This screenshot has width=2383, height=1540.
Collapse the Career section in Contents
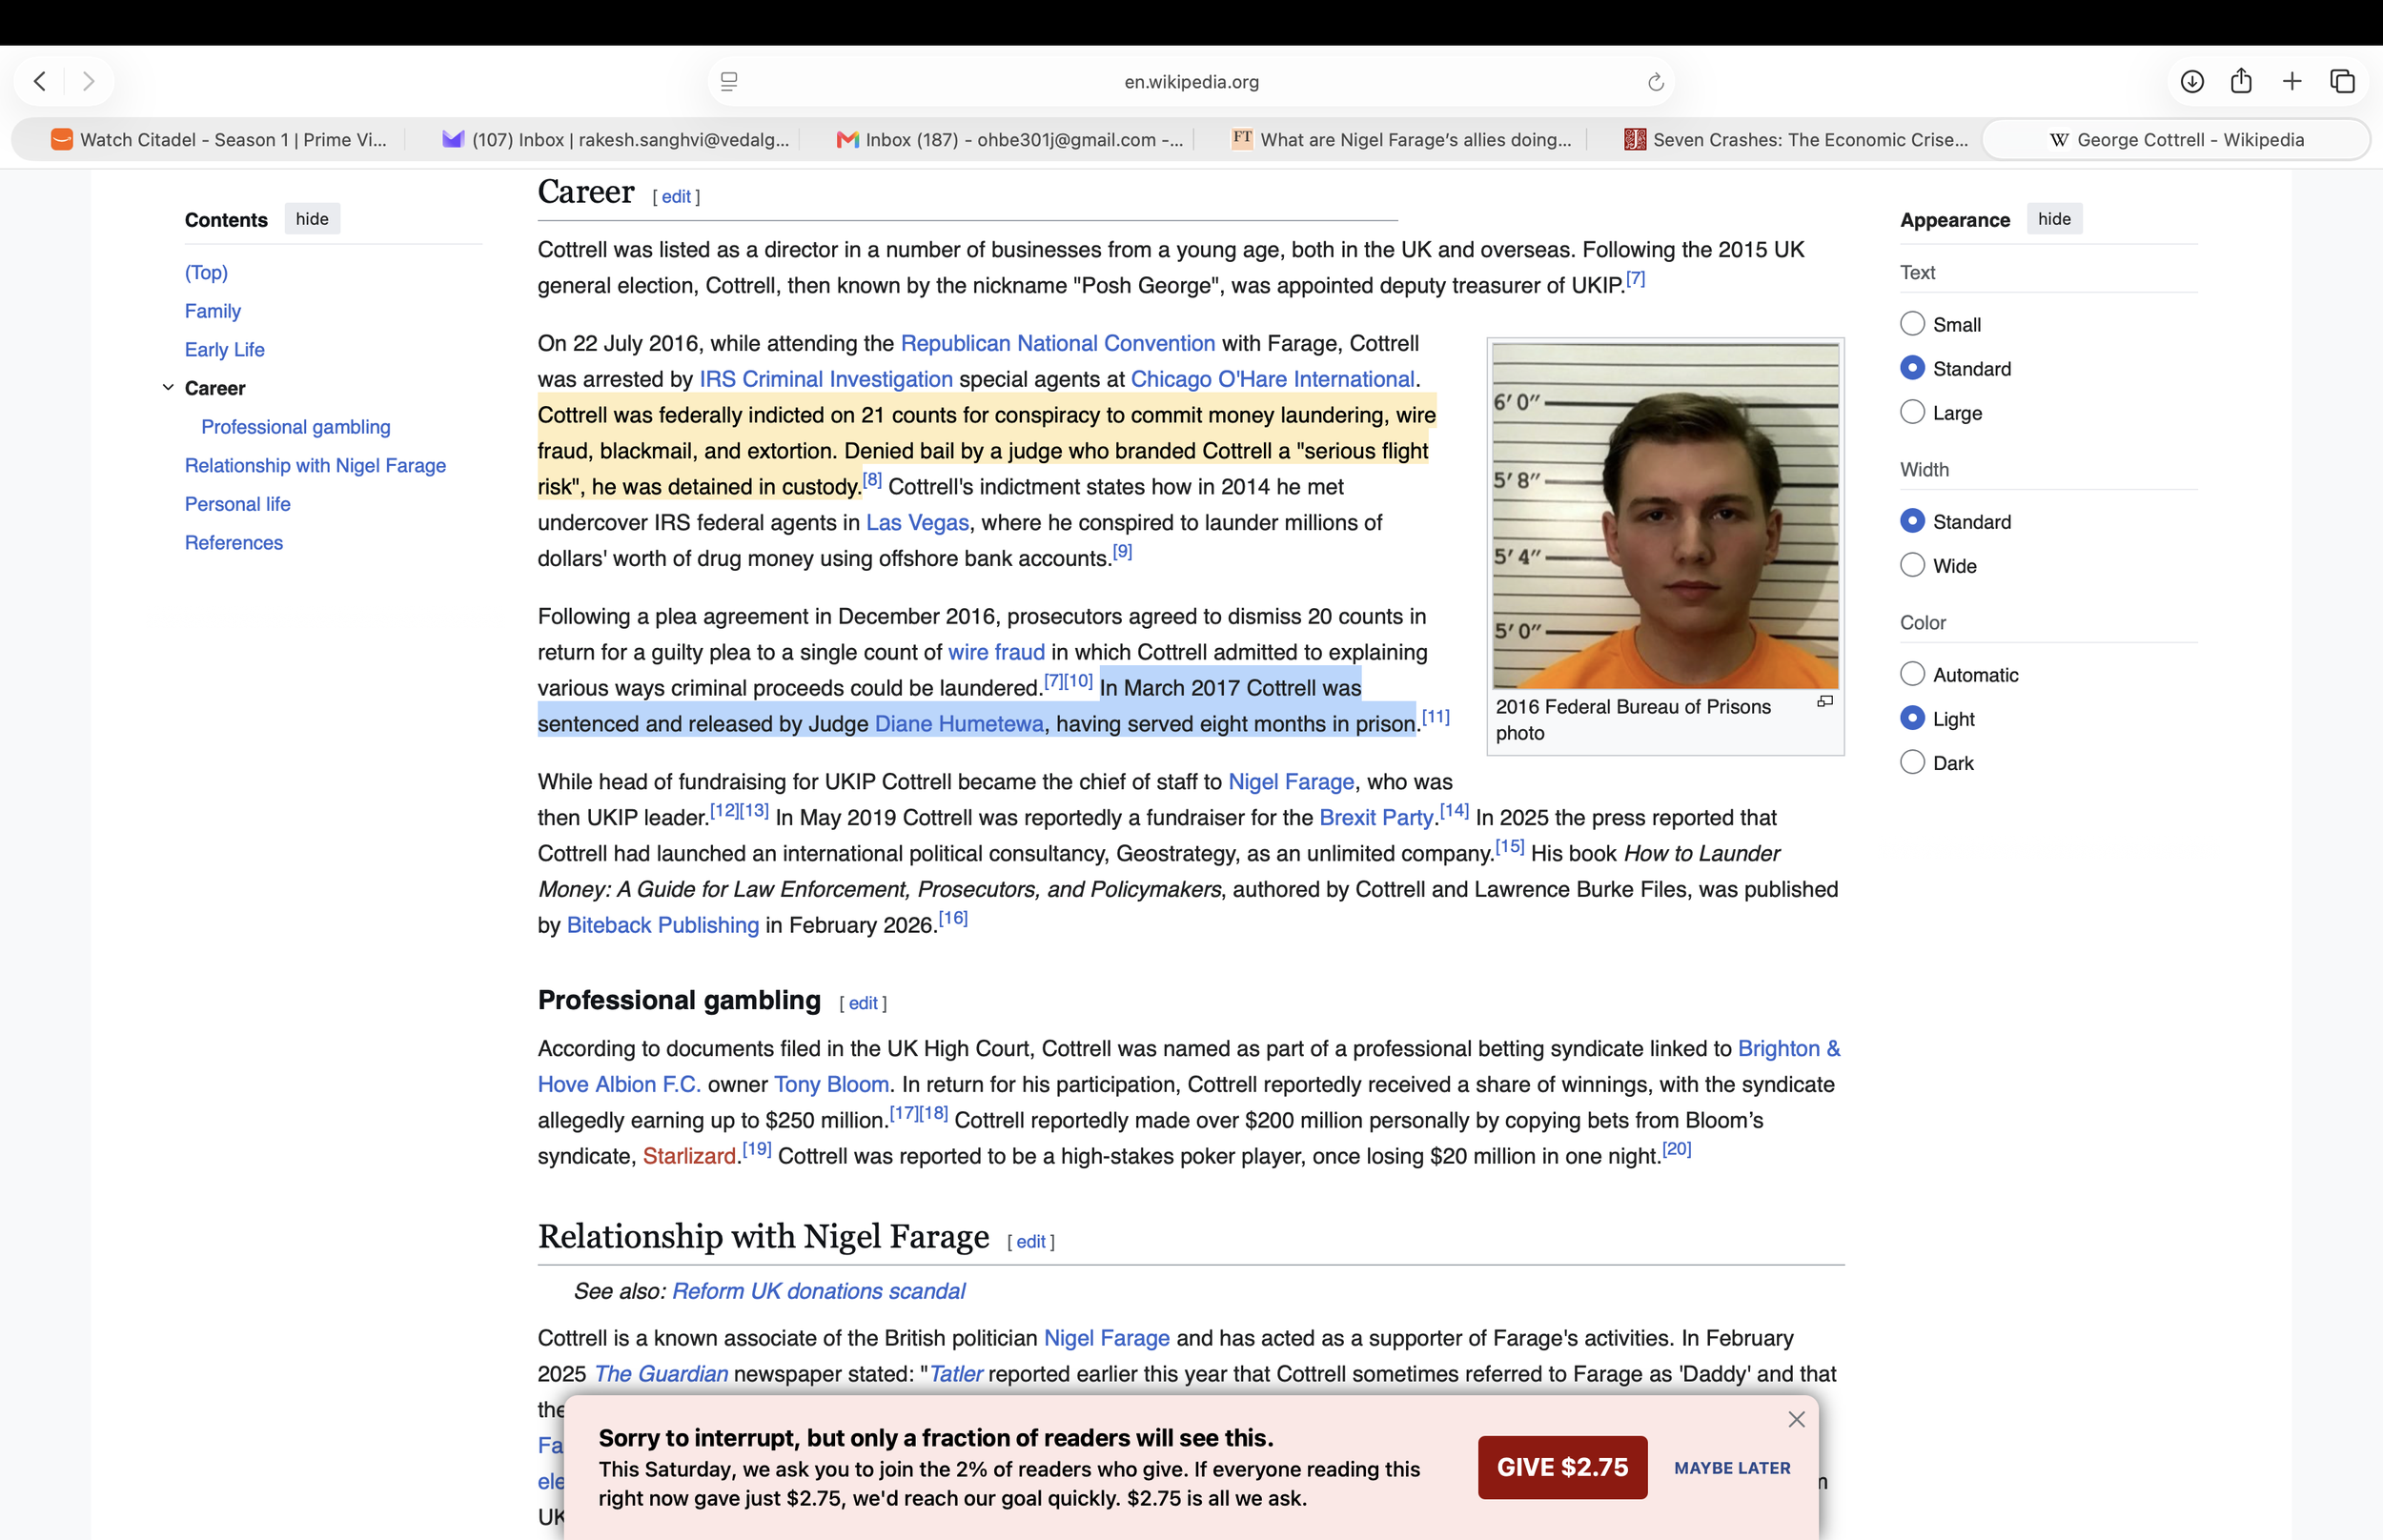pyautogui.click(x=168, y=387)
